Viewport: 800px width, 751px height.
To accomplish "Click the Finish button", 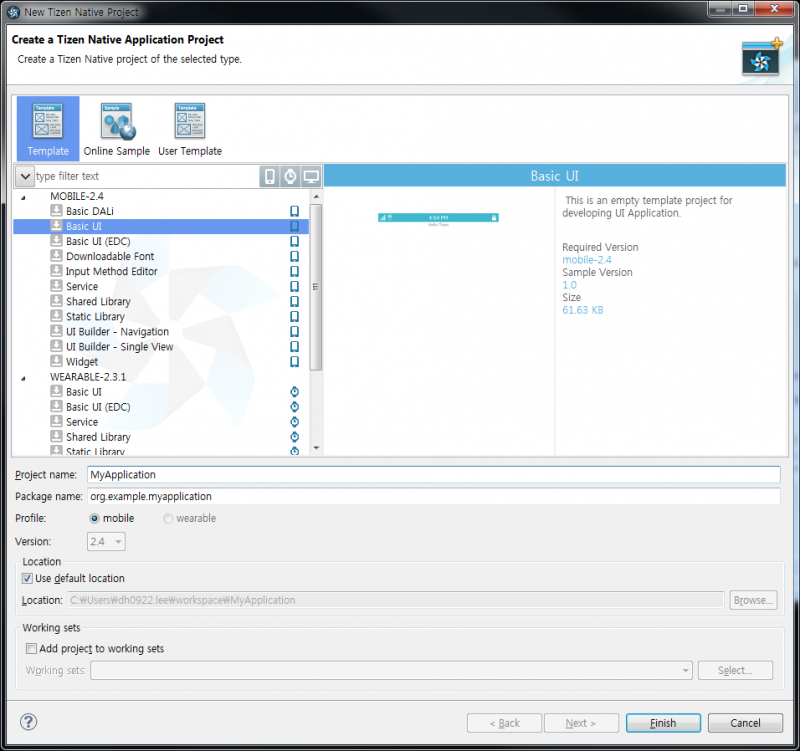I will 663,723.
